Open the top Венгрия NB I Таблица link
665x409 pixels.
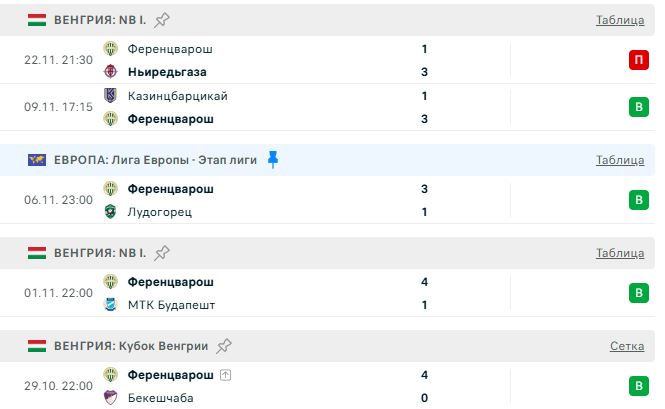tap(619, 20)
